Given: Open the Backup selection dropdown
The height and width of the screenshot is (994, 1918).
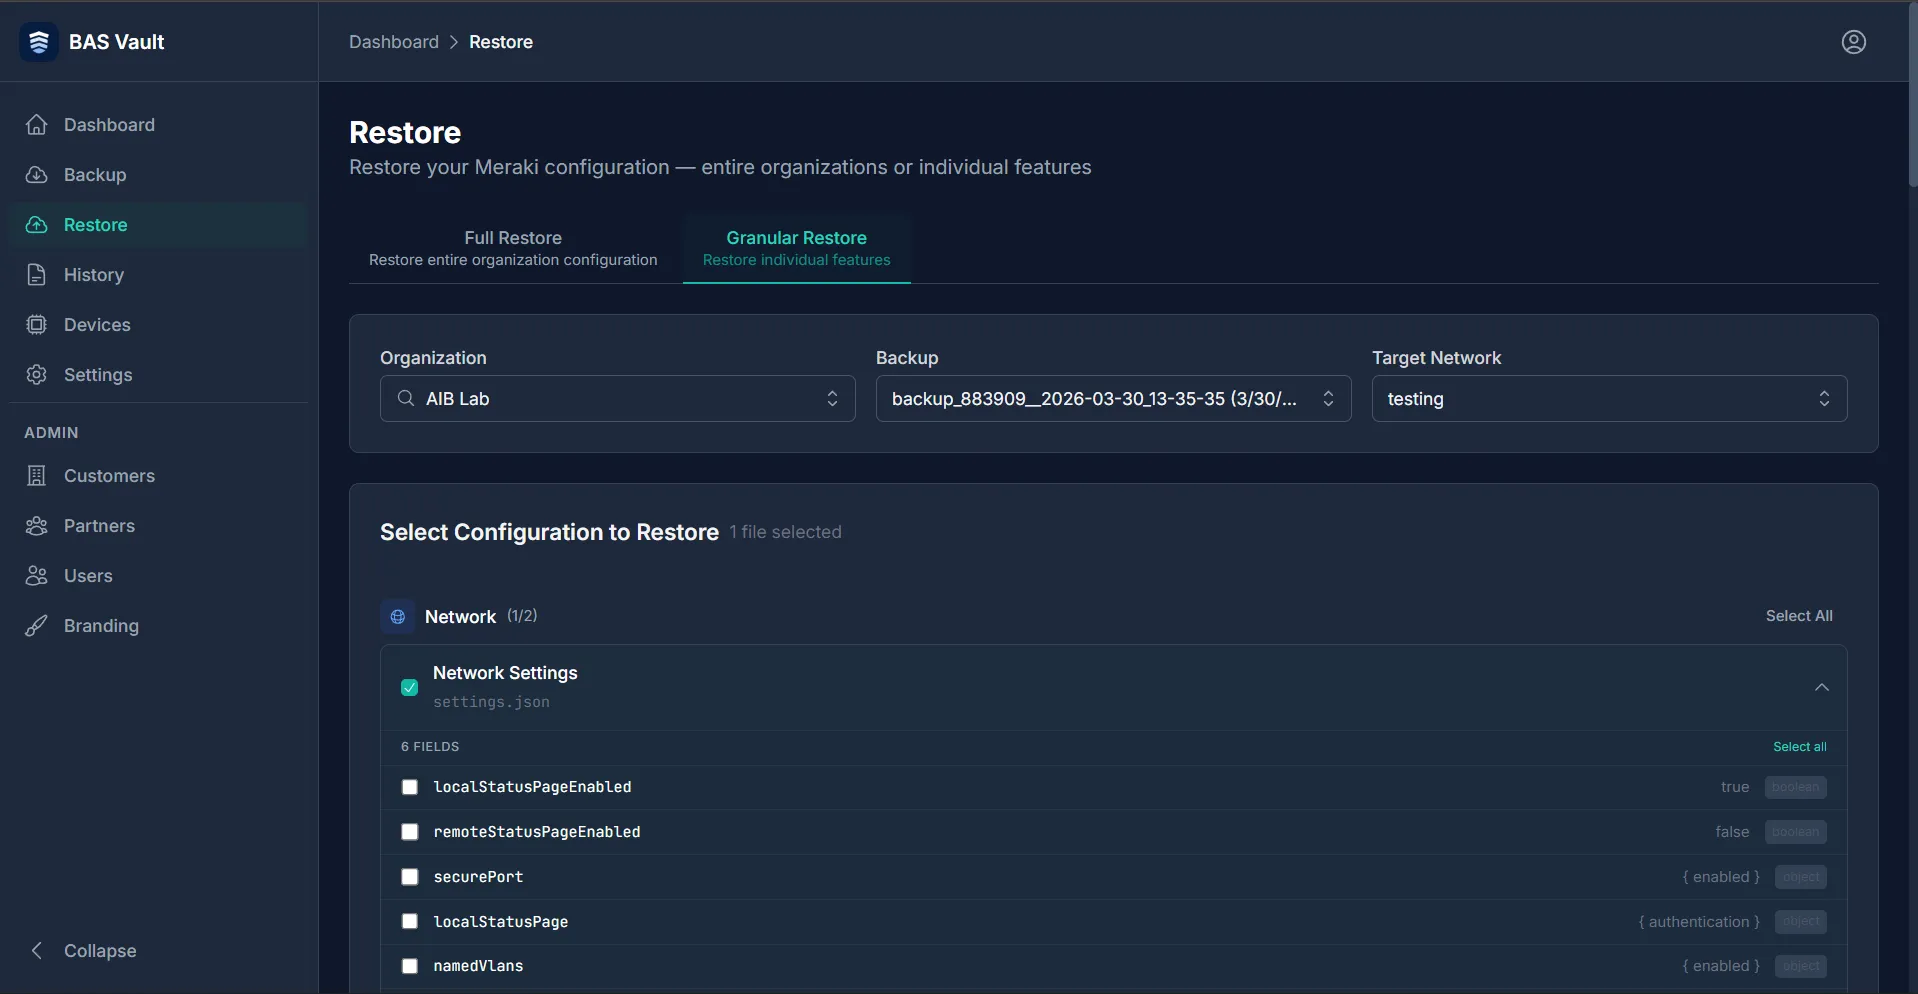Looking at the screenshot, I should (x=1113, y=398).
